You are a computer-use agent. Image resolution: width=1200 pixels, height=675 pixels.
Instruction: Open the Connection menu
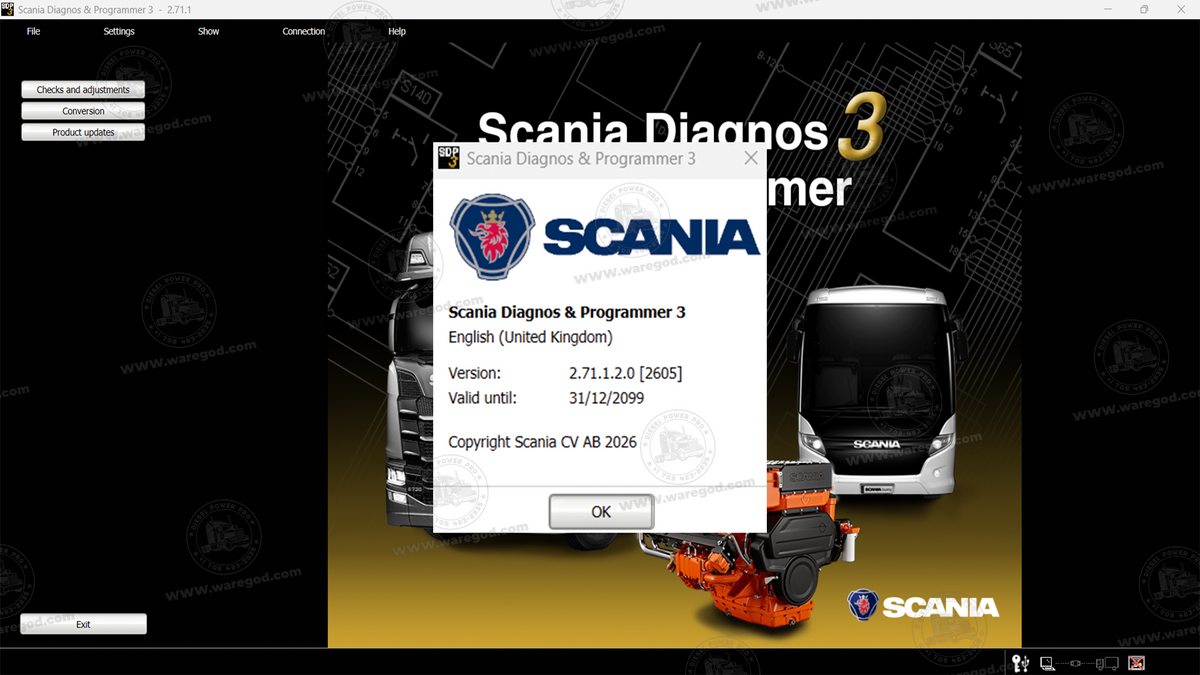(x=304, y=31)
